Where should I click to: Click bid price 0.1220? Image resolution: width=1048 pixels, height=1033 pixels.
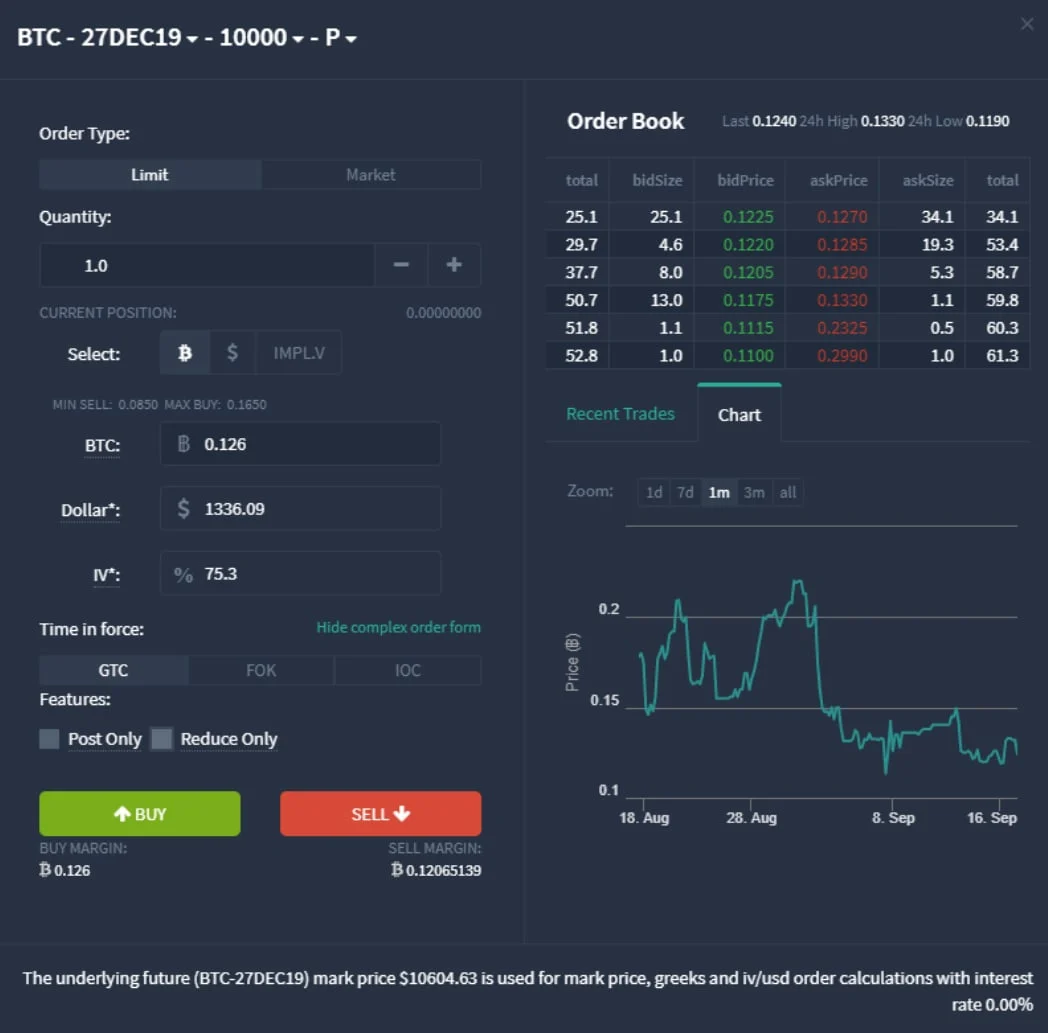(x=748, y=245)
